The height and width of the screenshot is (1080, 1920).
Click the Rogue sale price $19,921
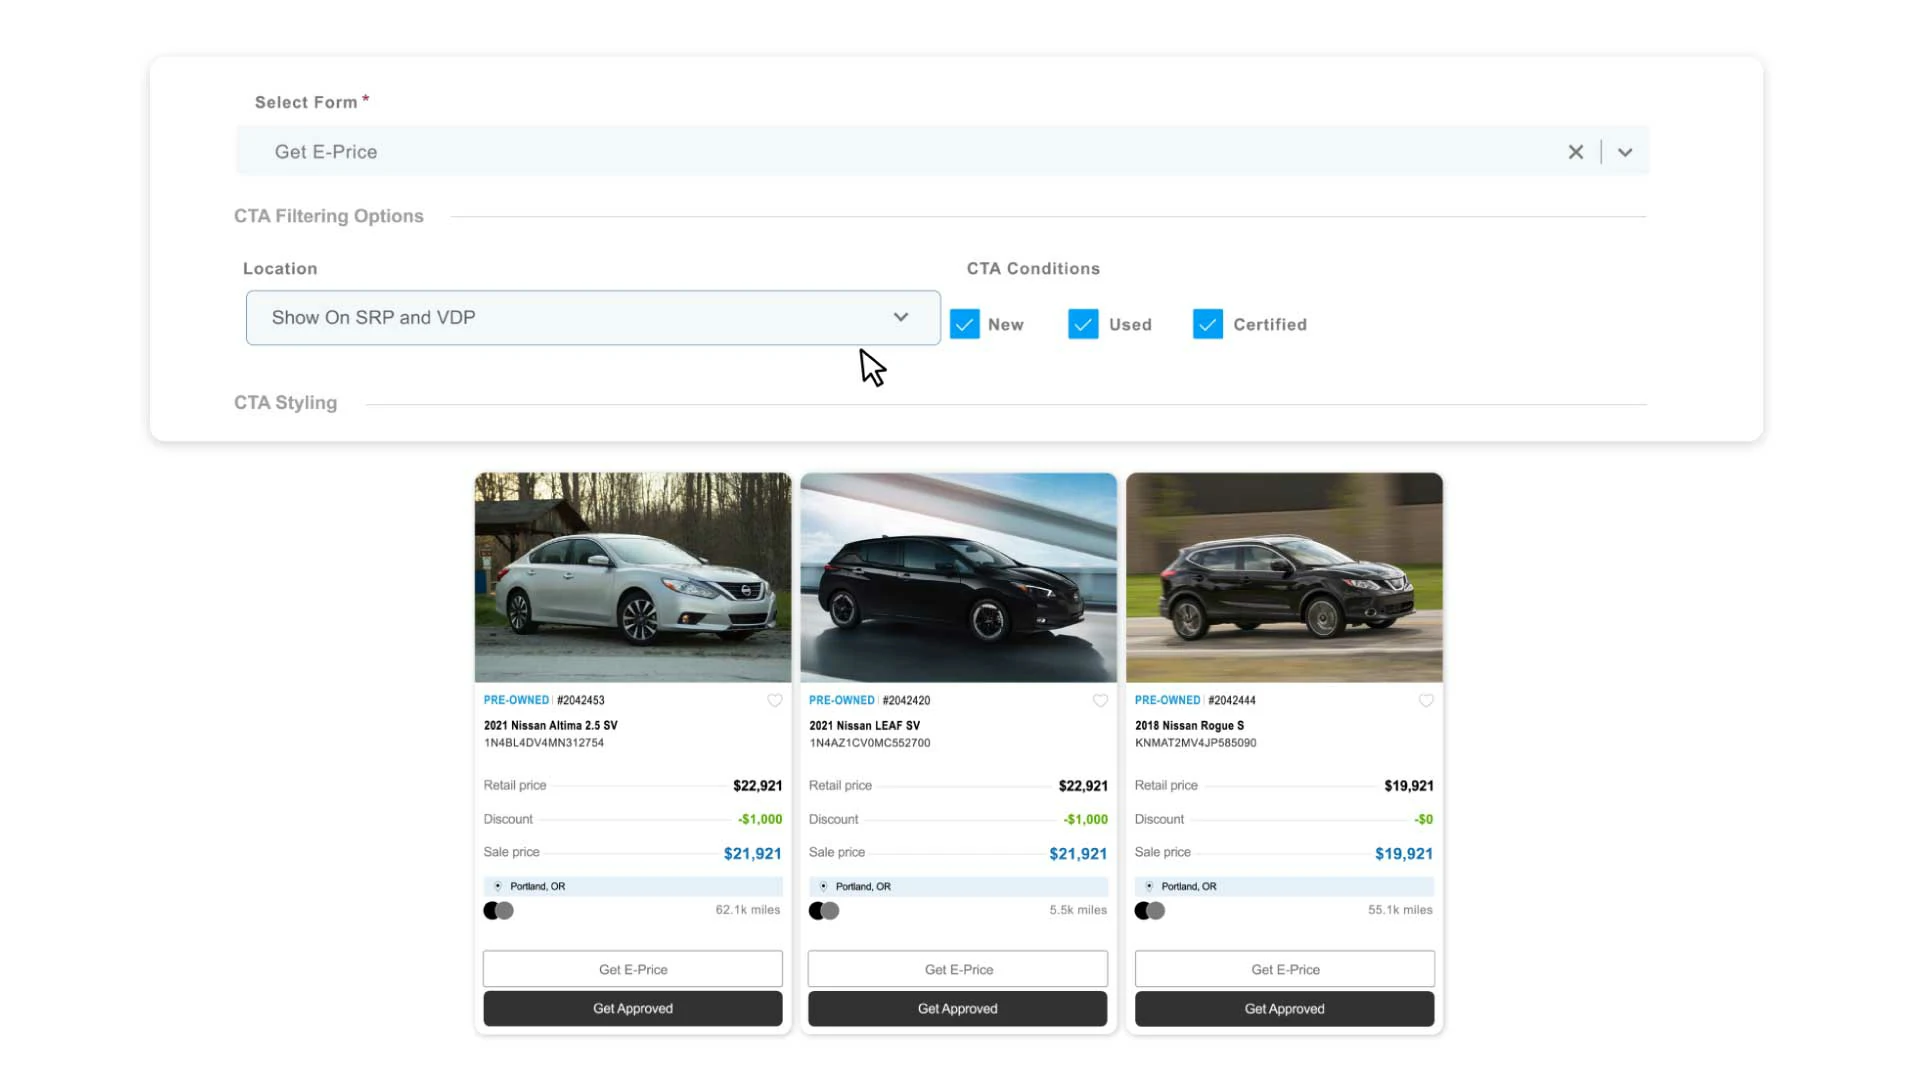click(x=1403, y=853)
